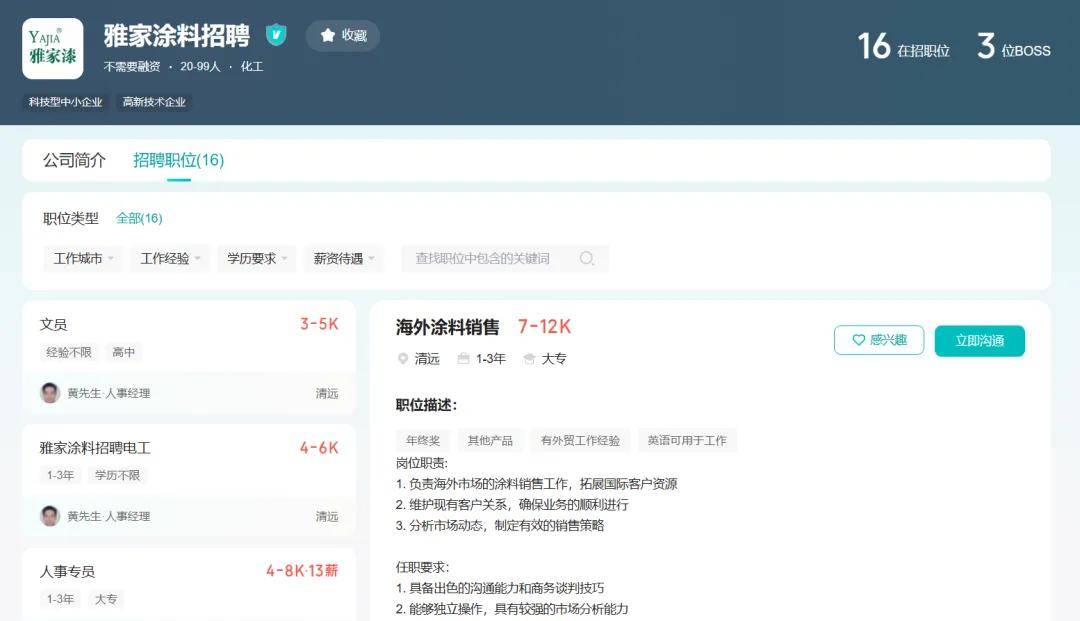Toggle 感兴趣 for the overseas sales job
The height and width of the screenshot is (621, 1080).
tap(878, 340)
